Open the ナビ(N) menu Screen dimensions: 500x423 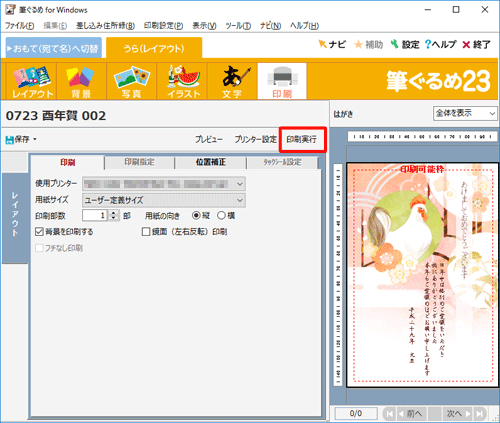coord(270,26)
